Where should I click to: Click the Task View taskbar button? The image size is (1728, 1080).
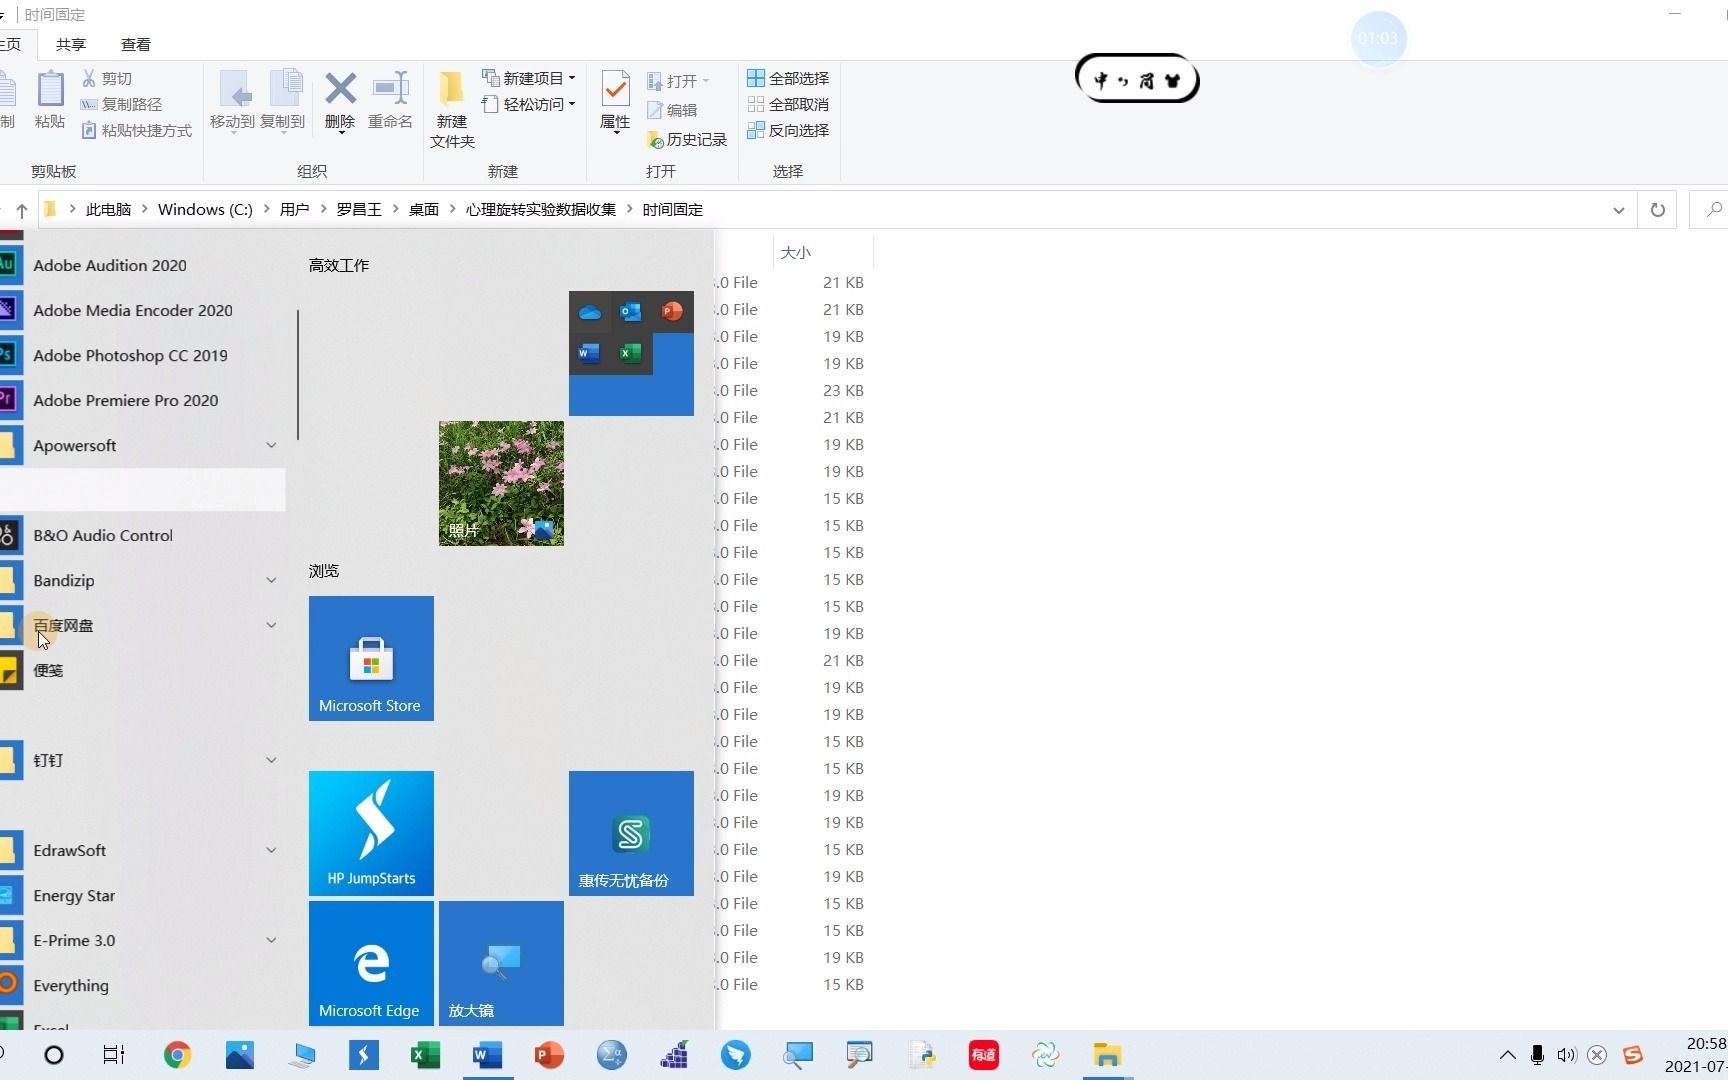(x=114, y=1055)
